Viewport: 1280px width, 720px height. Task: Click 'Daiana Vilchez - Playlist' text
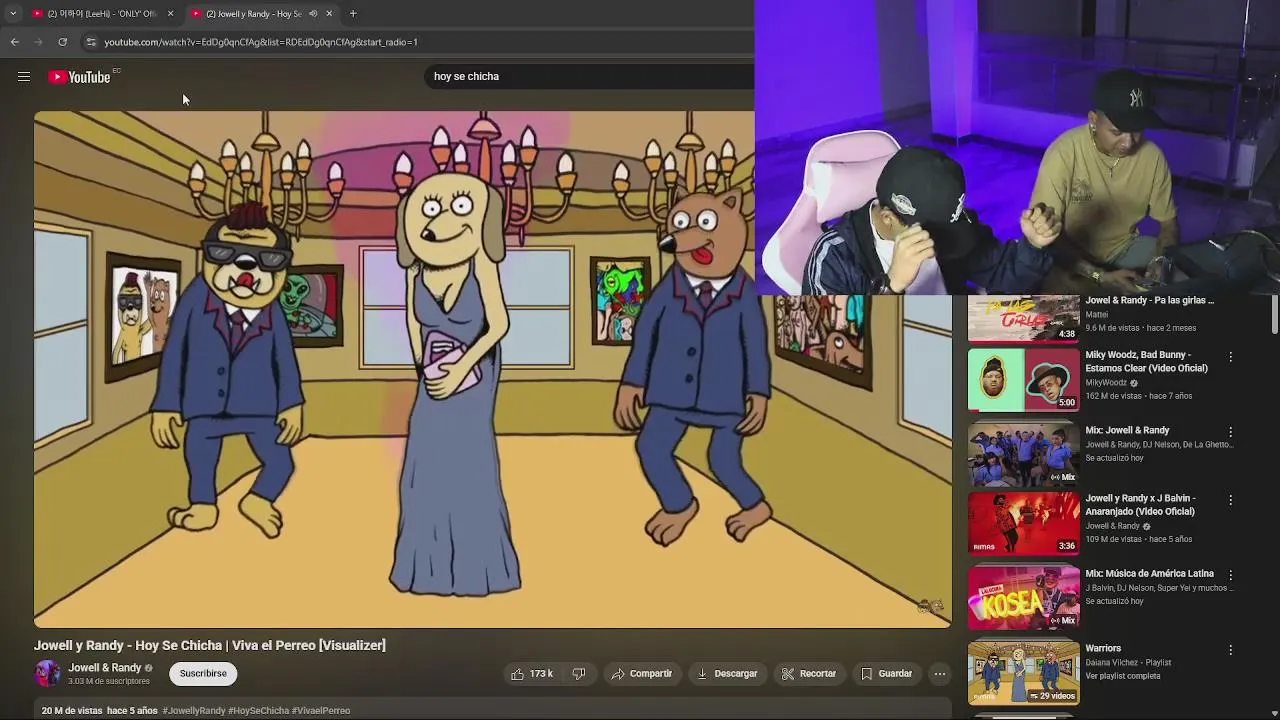[1128, 662]
